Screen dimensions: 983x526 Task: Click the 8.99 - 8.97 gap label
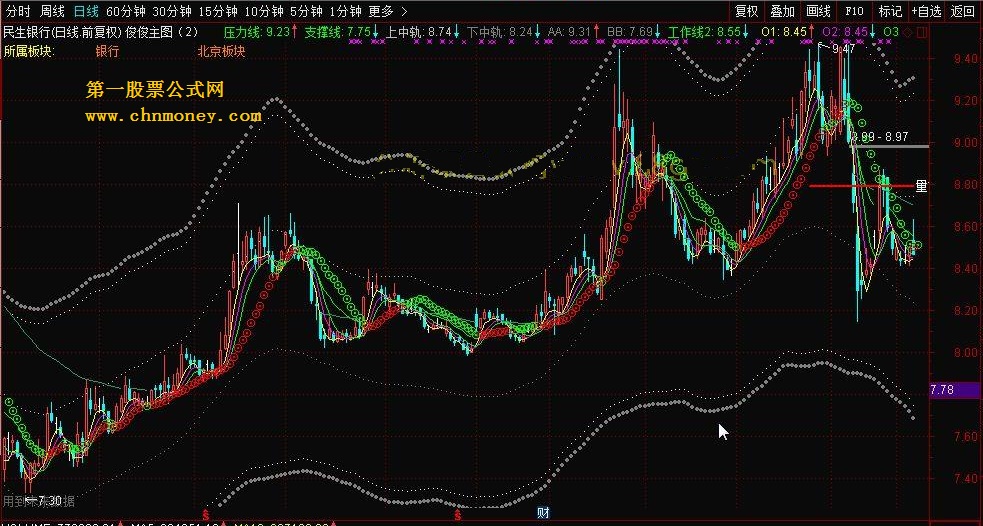click(x=880, y=136)
